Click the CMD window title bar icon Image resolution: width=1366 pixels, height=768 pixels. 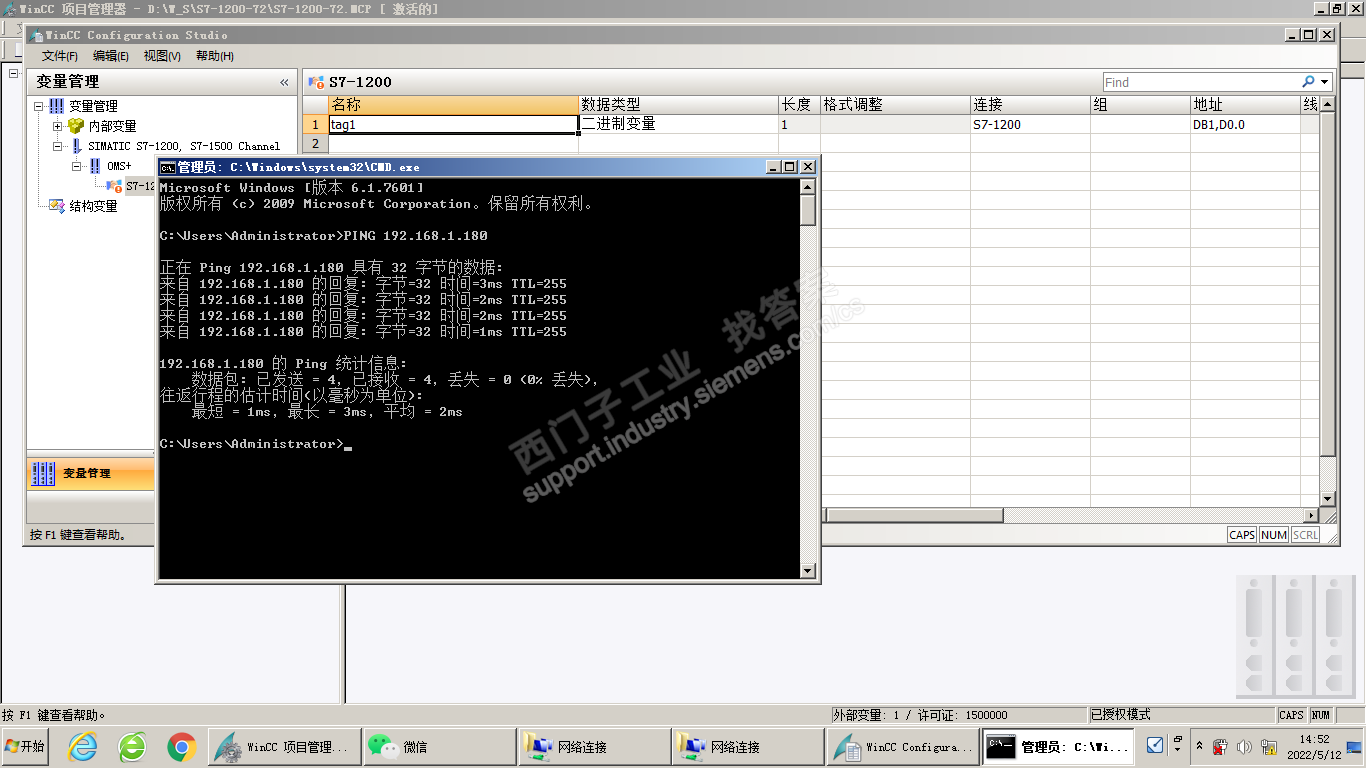168,167
